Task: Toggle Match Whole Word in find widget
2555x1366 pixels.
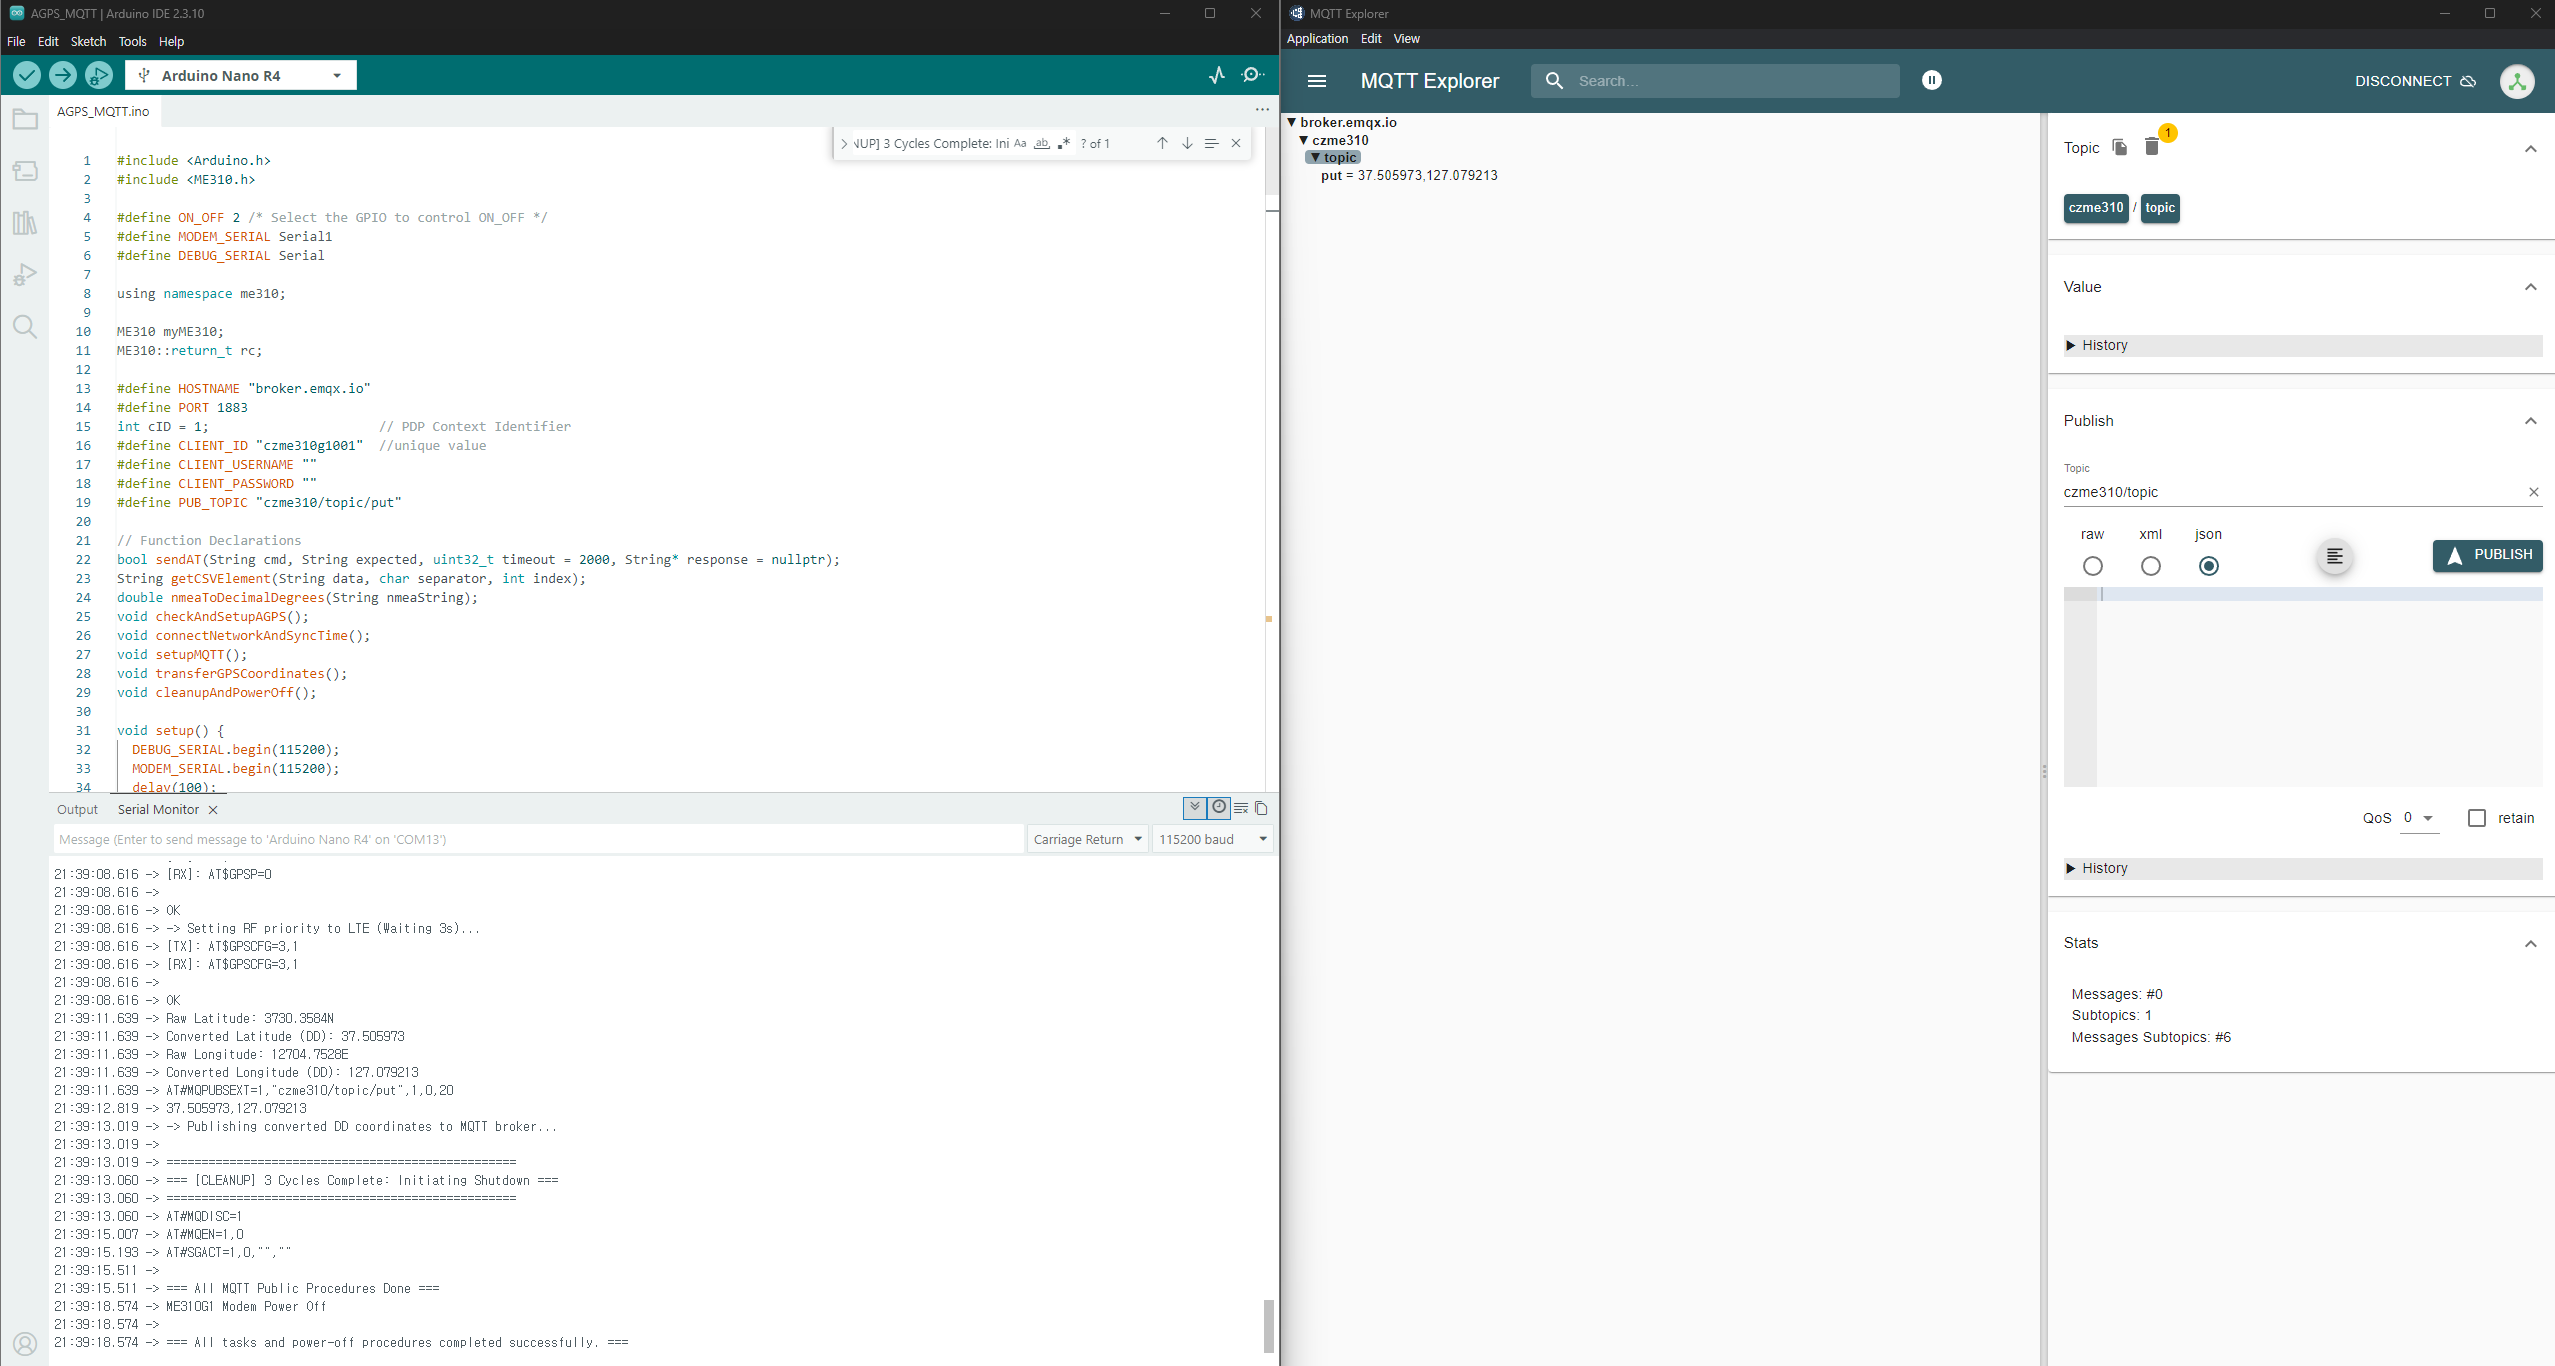Action: click(1041, 143)
